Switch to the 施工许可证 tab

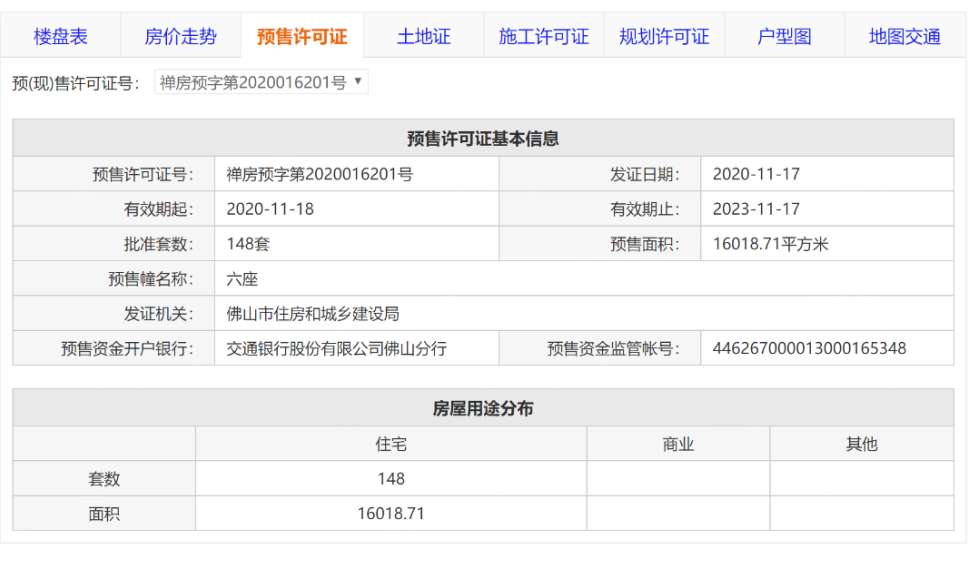pyautogui.click(x=544, y=36)
